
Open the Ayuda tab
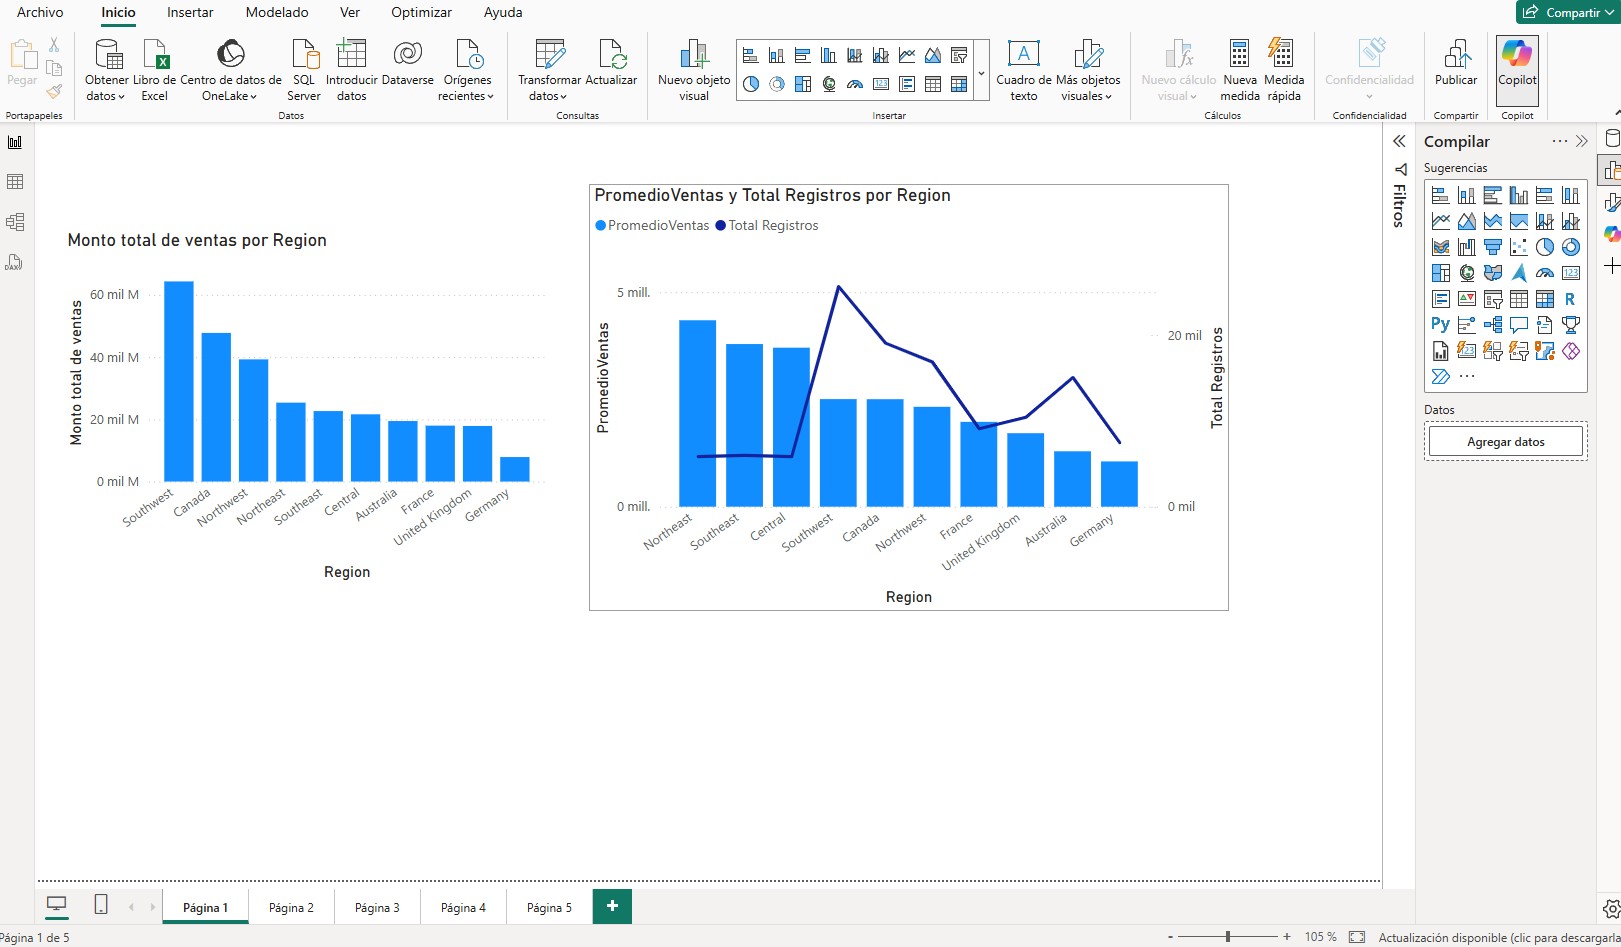coord(503,12)
